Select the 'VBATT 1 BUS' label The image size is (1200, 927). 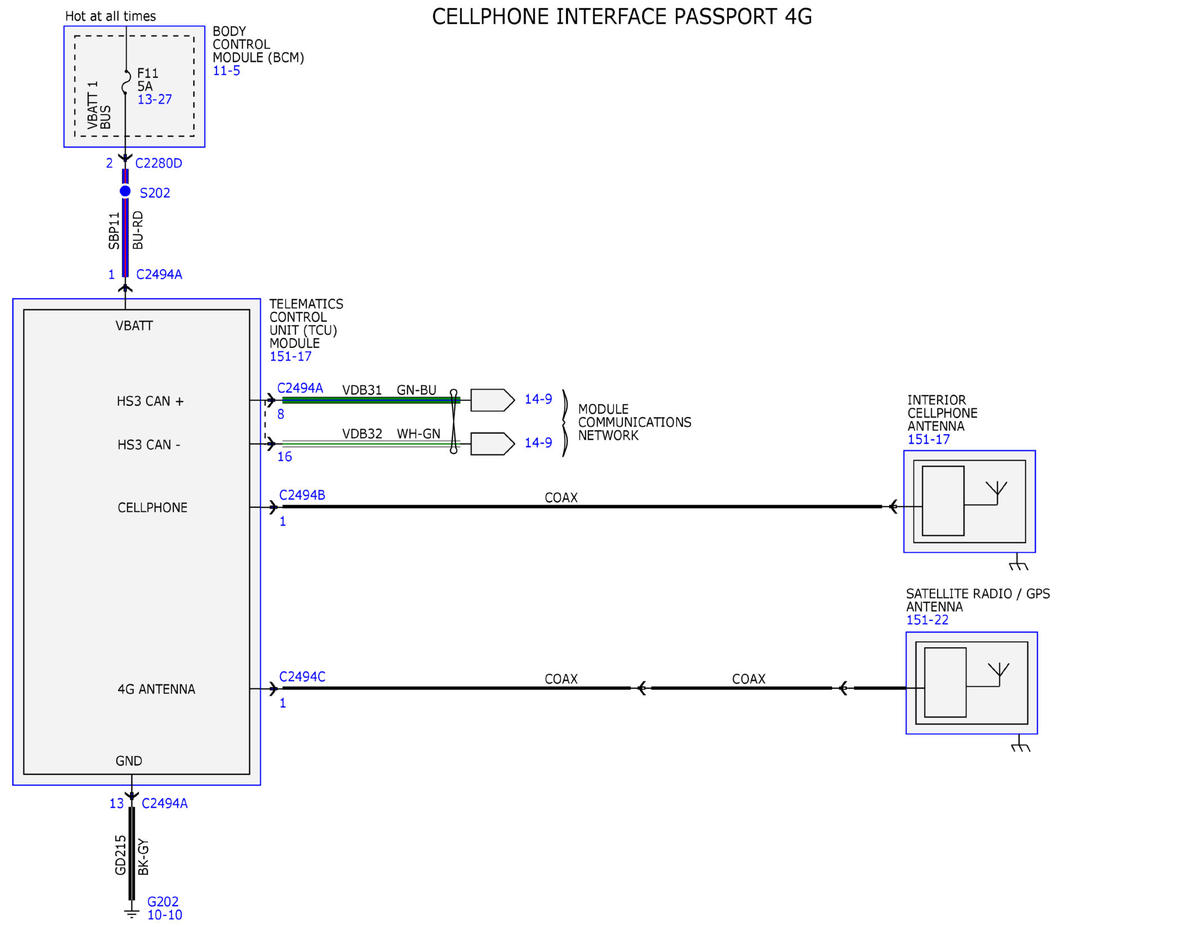coord(99,105)
